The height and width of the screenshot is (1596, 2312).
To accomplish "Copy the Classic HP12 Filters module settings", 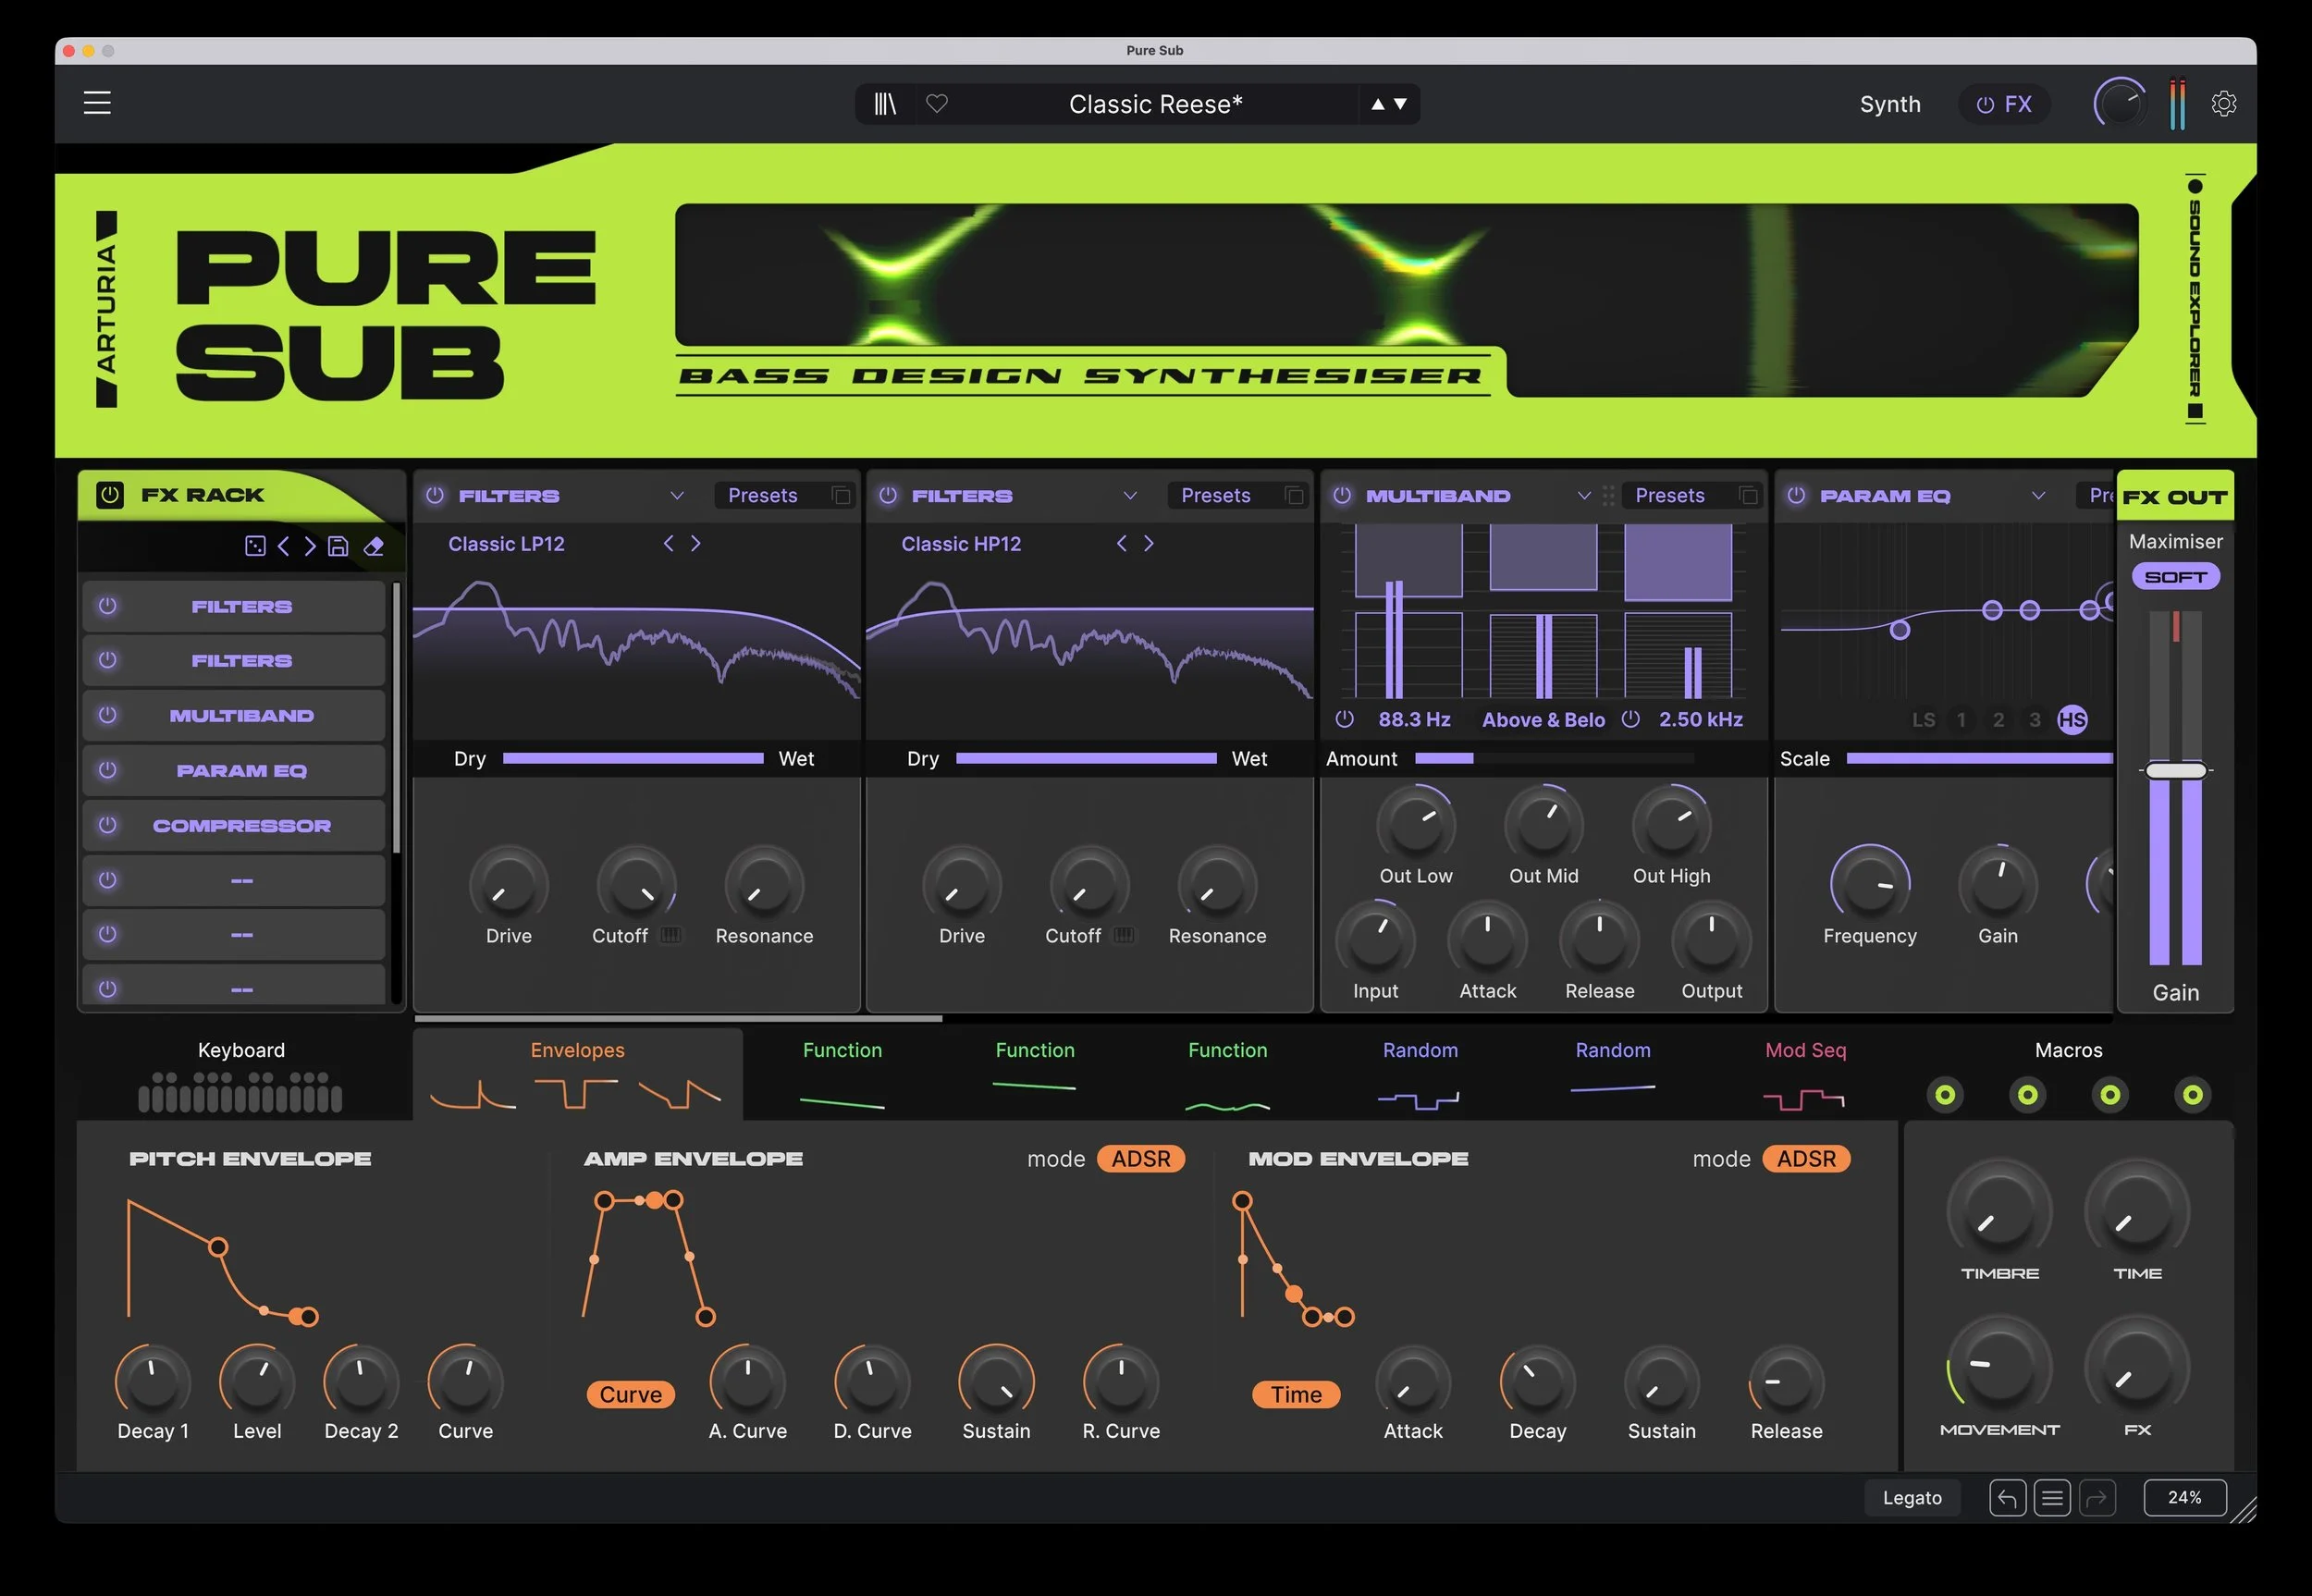I will coord(1294,496).
